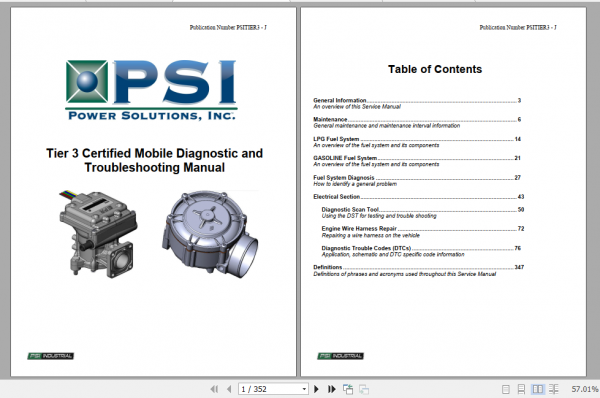
Task: Click the Tier 3 Certified Mobile Diagnostic title
Action: pyautogui.click(x=155, y=160)
